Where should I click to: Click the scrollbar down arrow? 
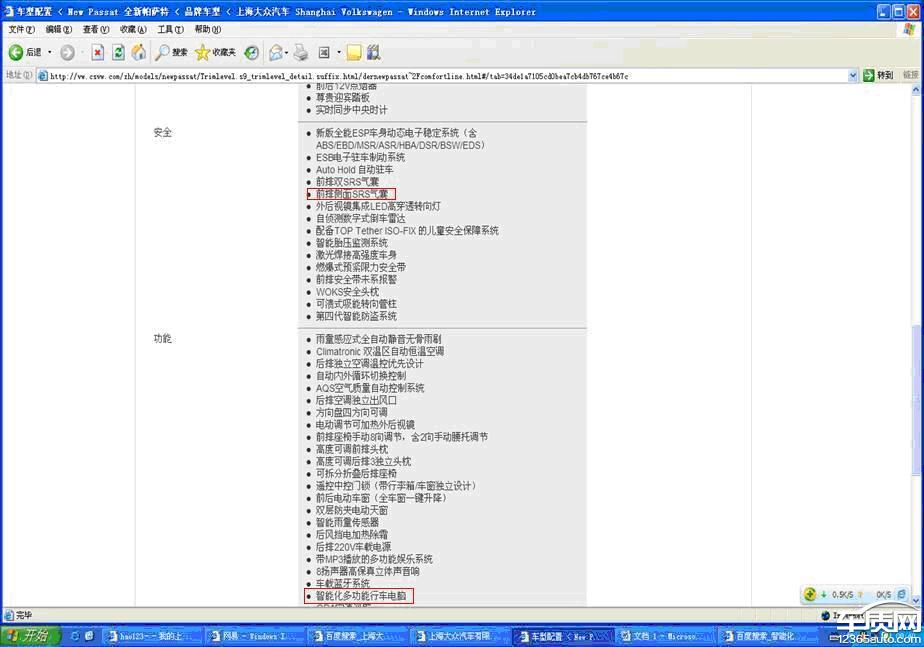pyautogui.click(x=916, y=600)
